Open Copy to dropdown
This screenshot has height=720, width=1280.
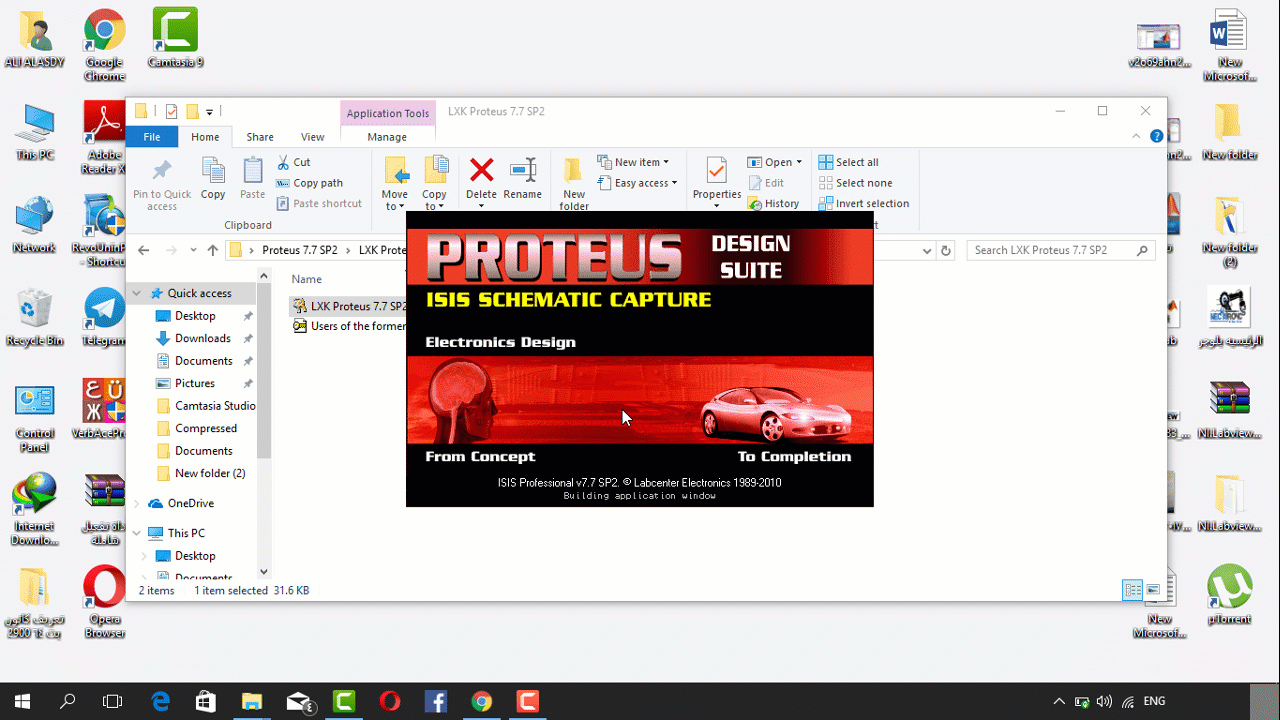(435, 184)
